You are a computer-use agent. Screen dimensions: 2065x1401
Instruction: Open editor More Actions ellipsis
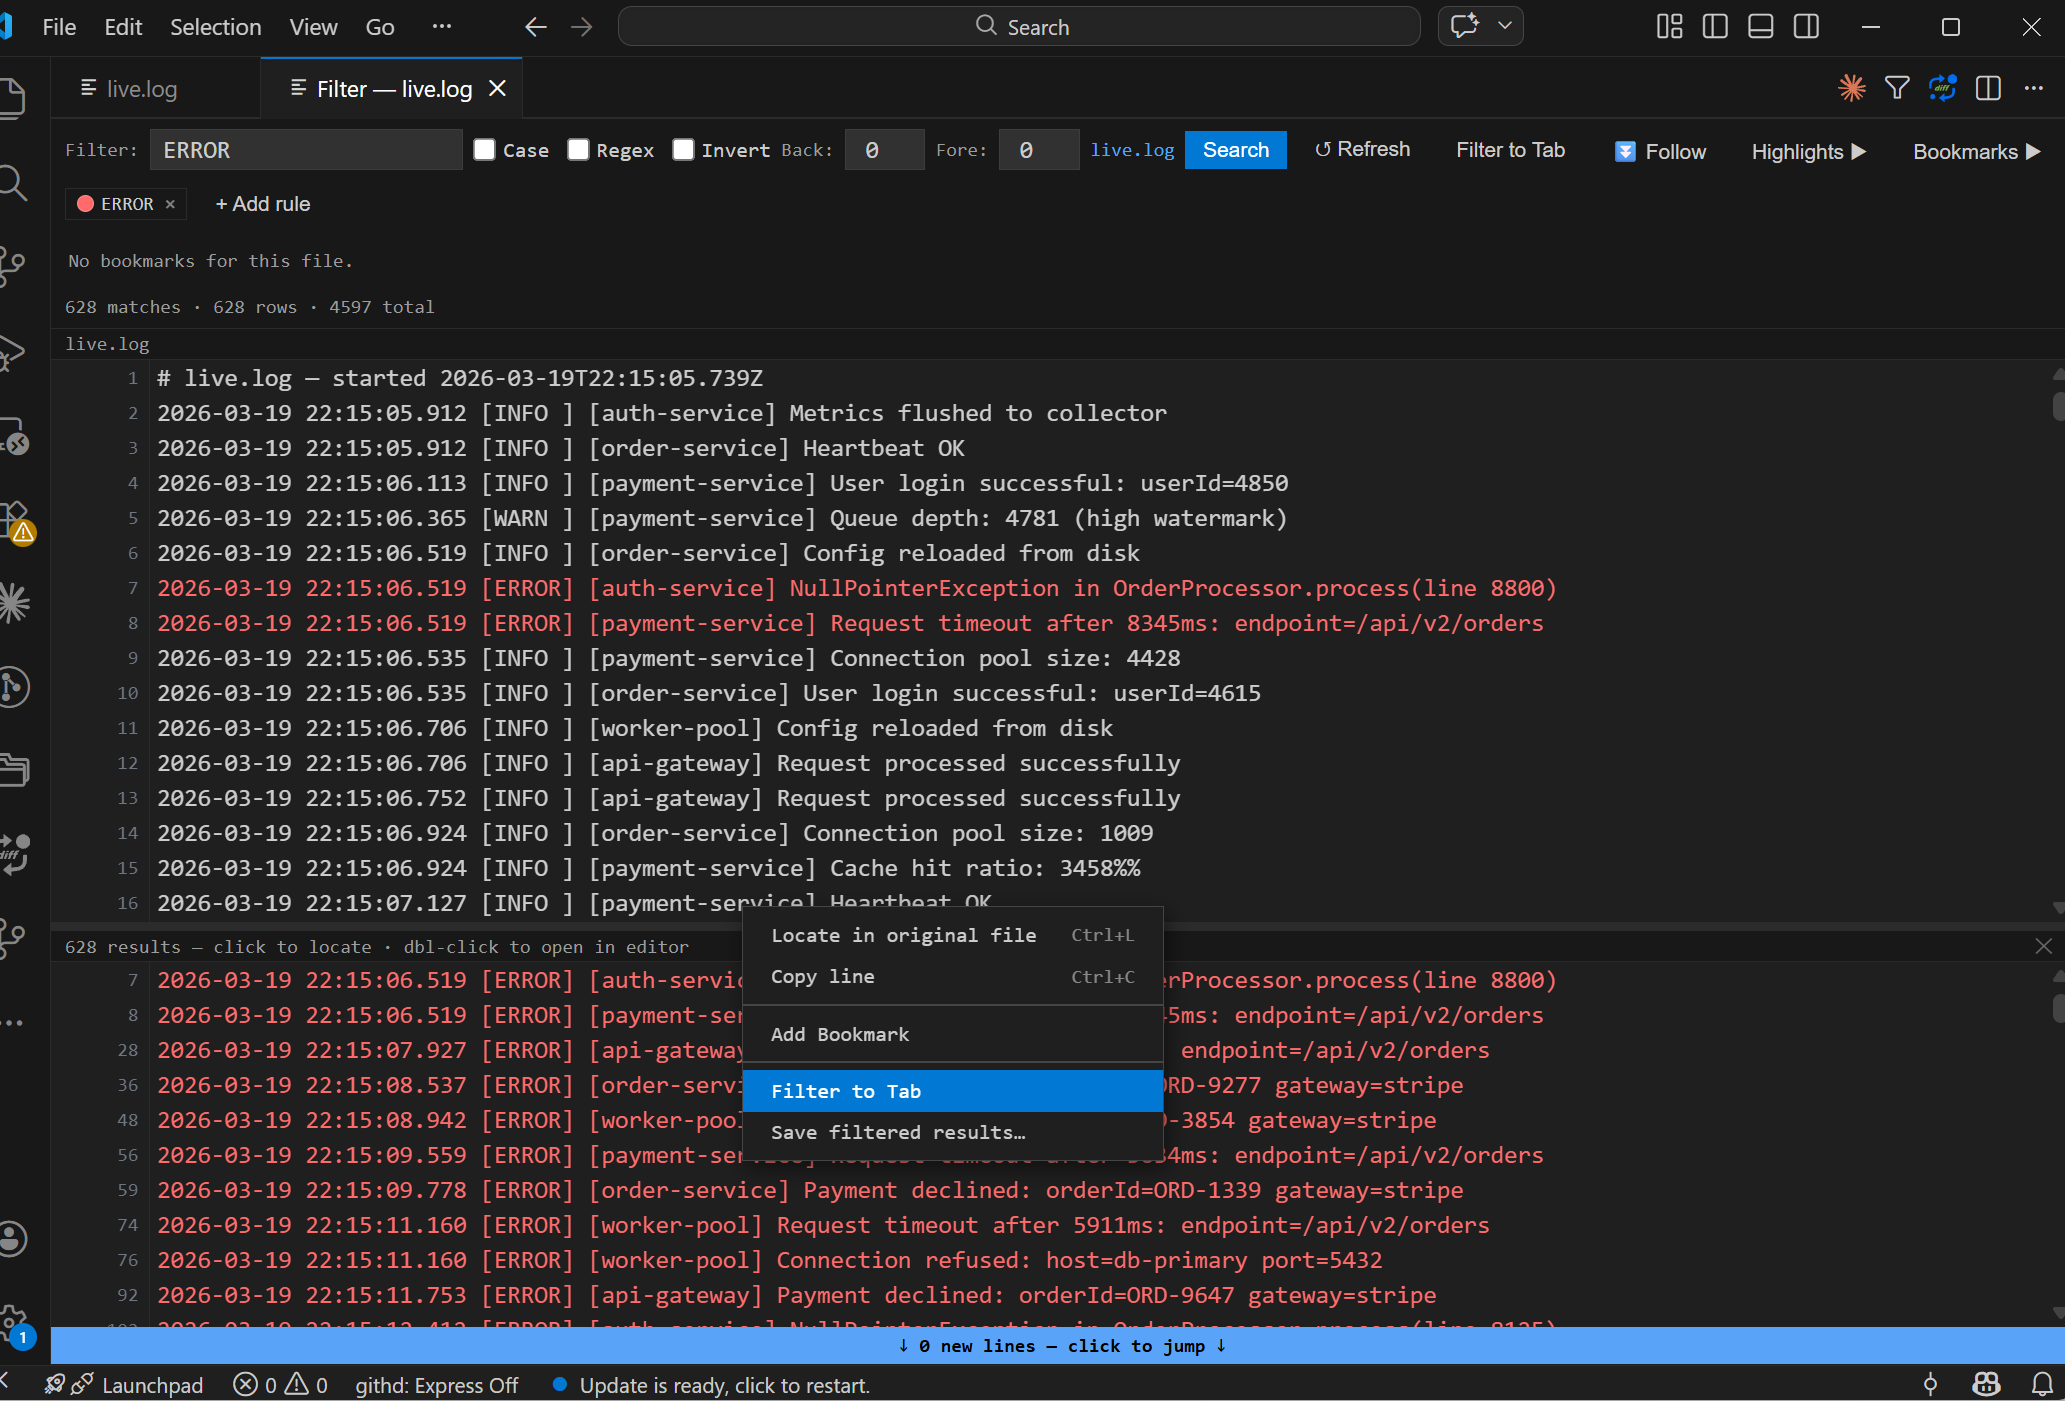[x=2034, y=88]
